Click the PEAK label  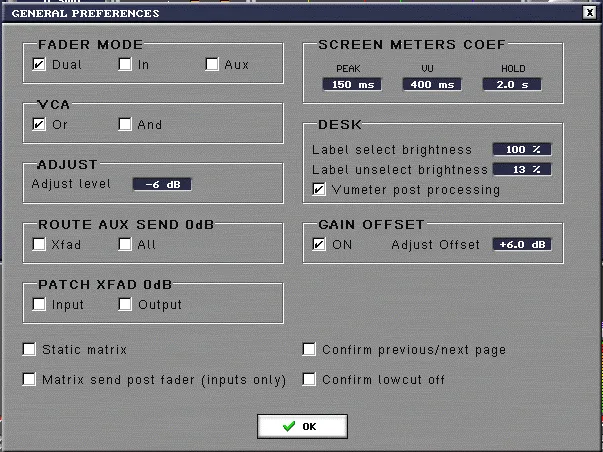pyautogui.click(x=348, y=68)
